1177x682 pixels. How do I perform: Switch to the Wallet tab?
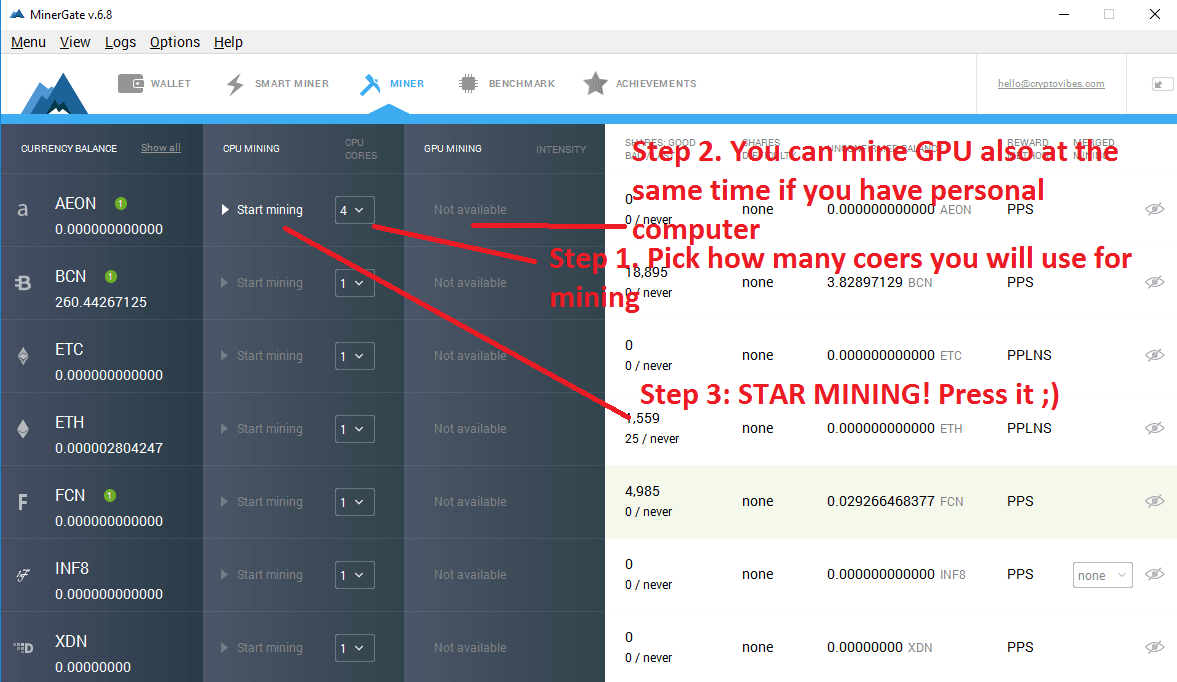155,83
